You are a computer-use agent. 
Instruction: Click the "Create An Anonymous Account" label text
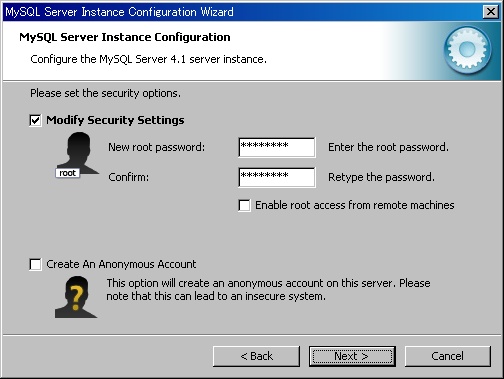(121, 264)
